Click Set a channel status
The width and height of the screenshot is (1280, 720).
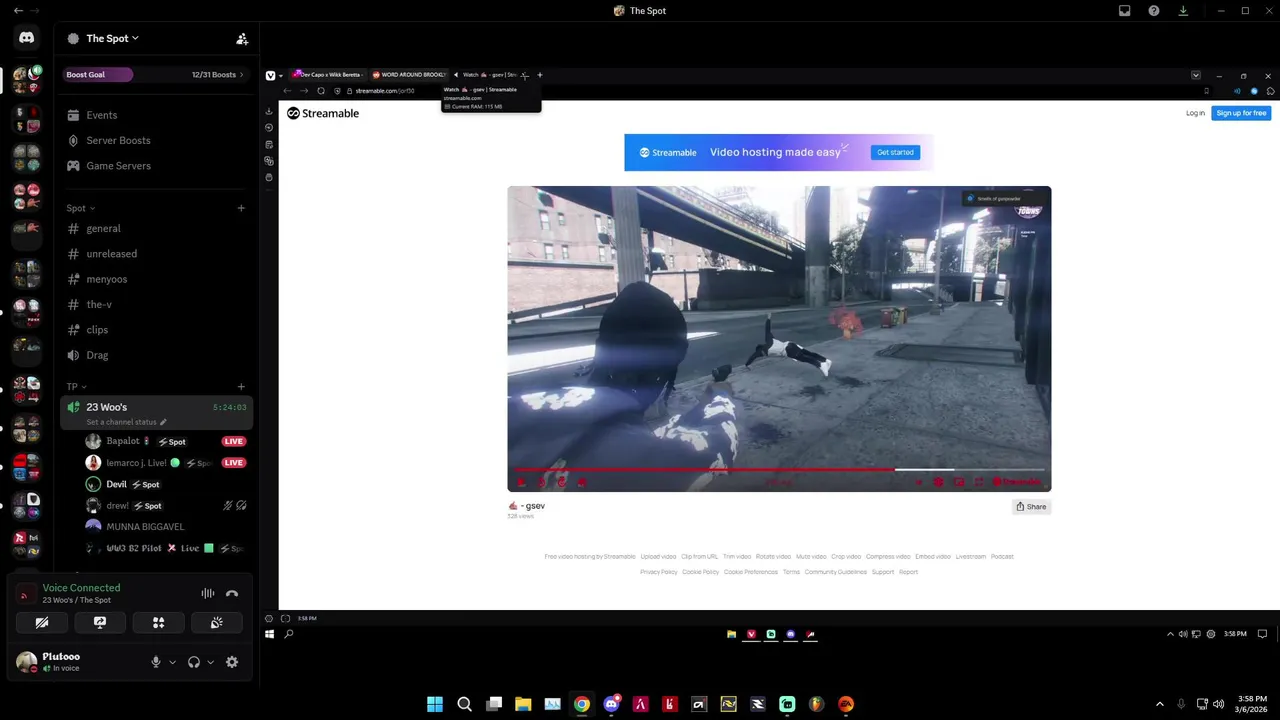pos(126,422)
